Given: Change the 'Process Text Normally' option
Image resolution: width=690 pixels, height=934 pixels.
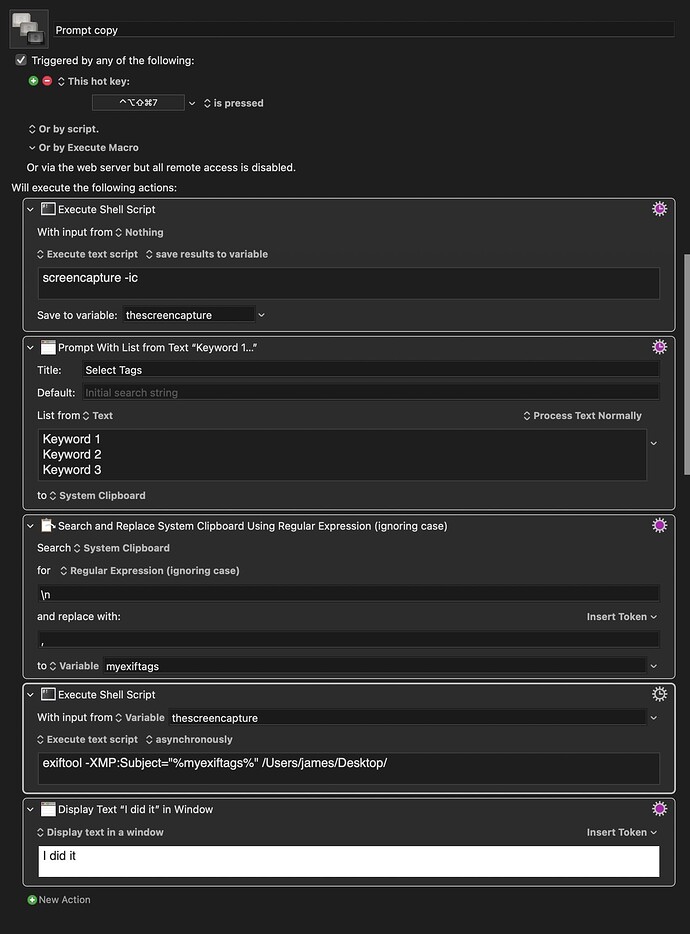Looking at the screenshot, I should click(x=582, y=416).
